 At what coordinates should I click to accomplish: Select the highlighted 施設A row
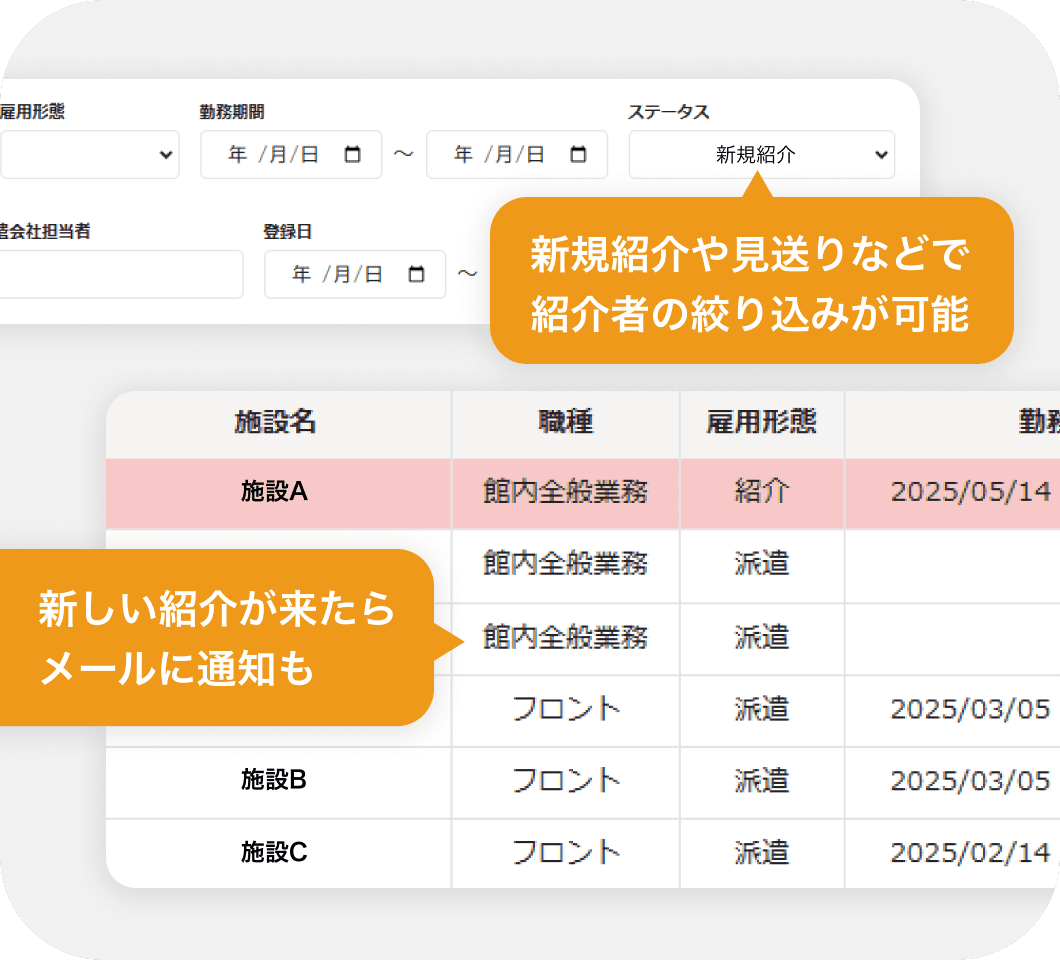pos(274,492)
